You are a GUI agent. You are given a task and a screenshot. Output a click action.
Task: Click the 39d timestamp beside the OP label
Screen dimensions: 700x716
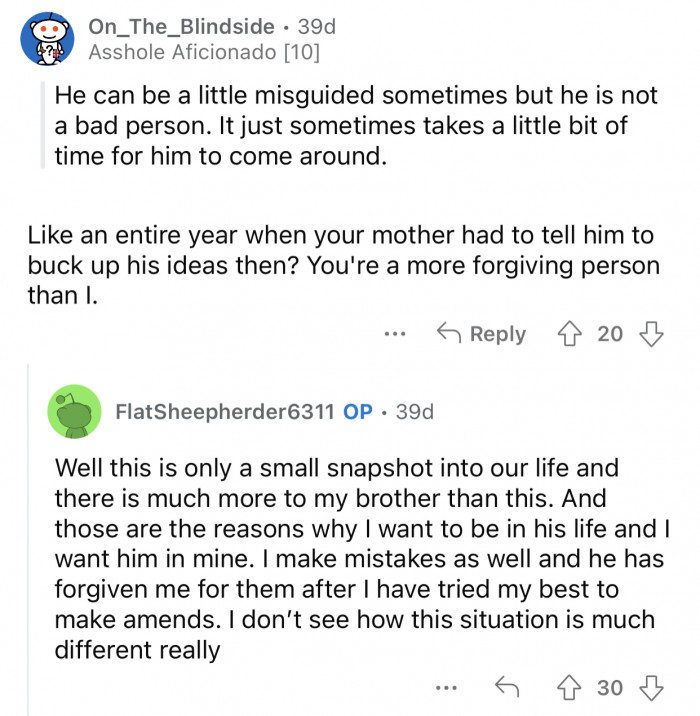(414, 412)
